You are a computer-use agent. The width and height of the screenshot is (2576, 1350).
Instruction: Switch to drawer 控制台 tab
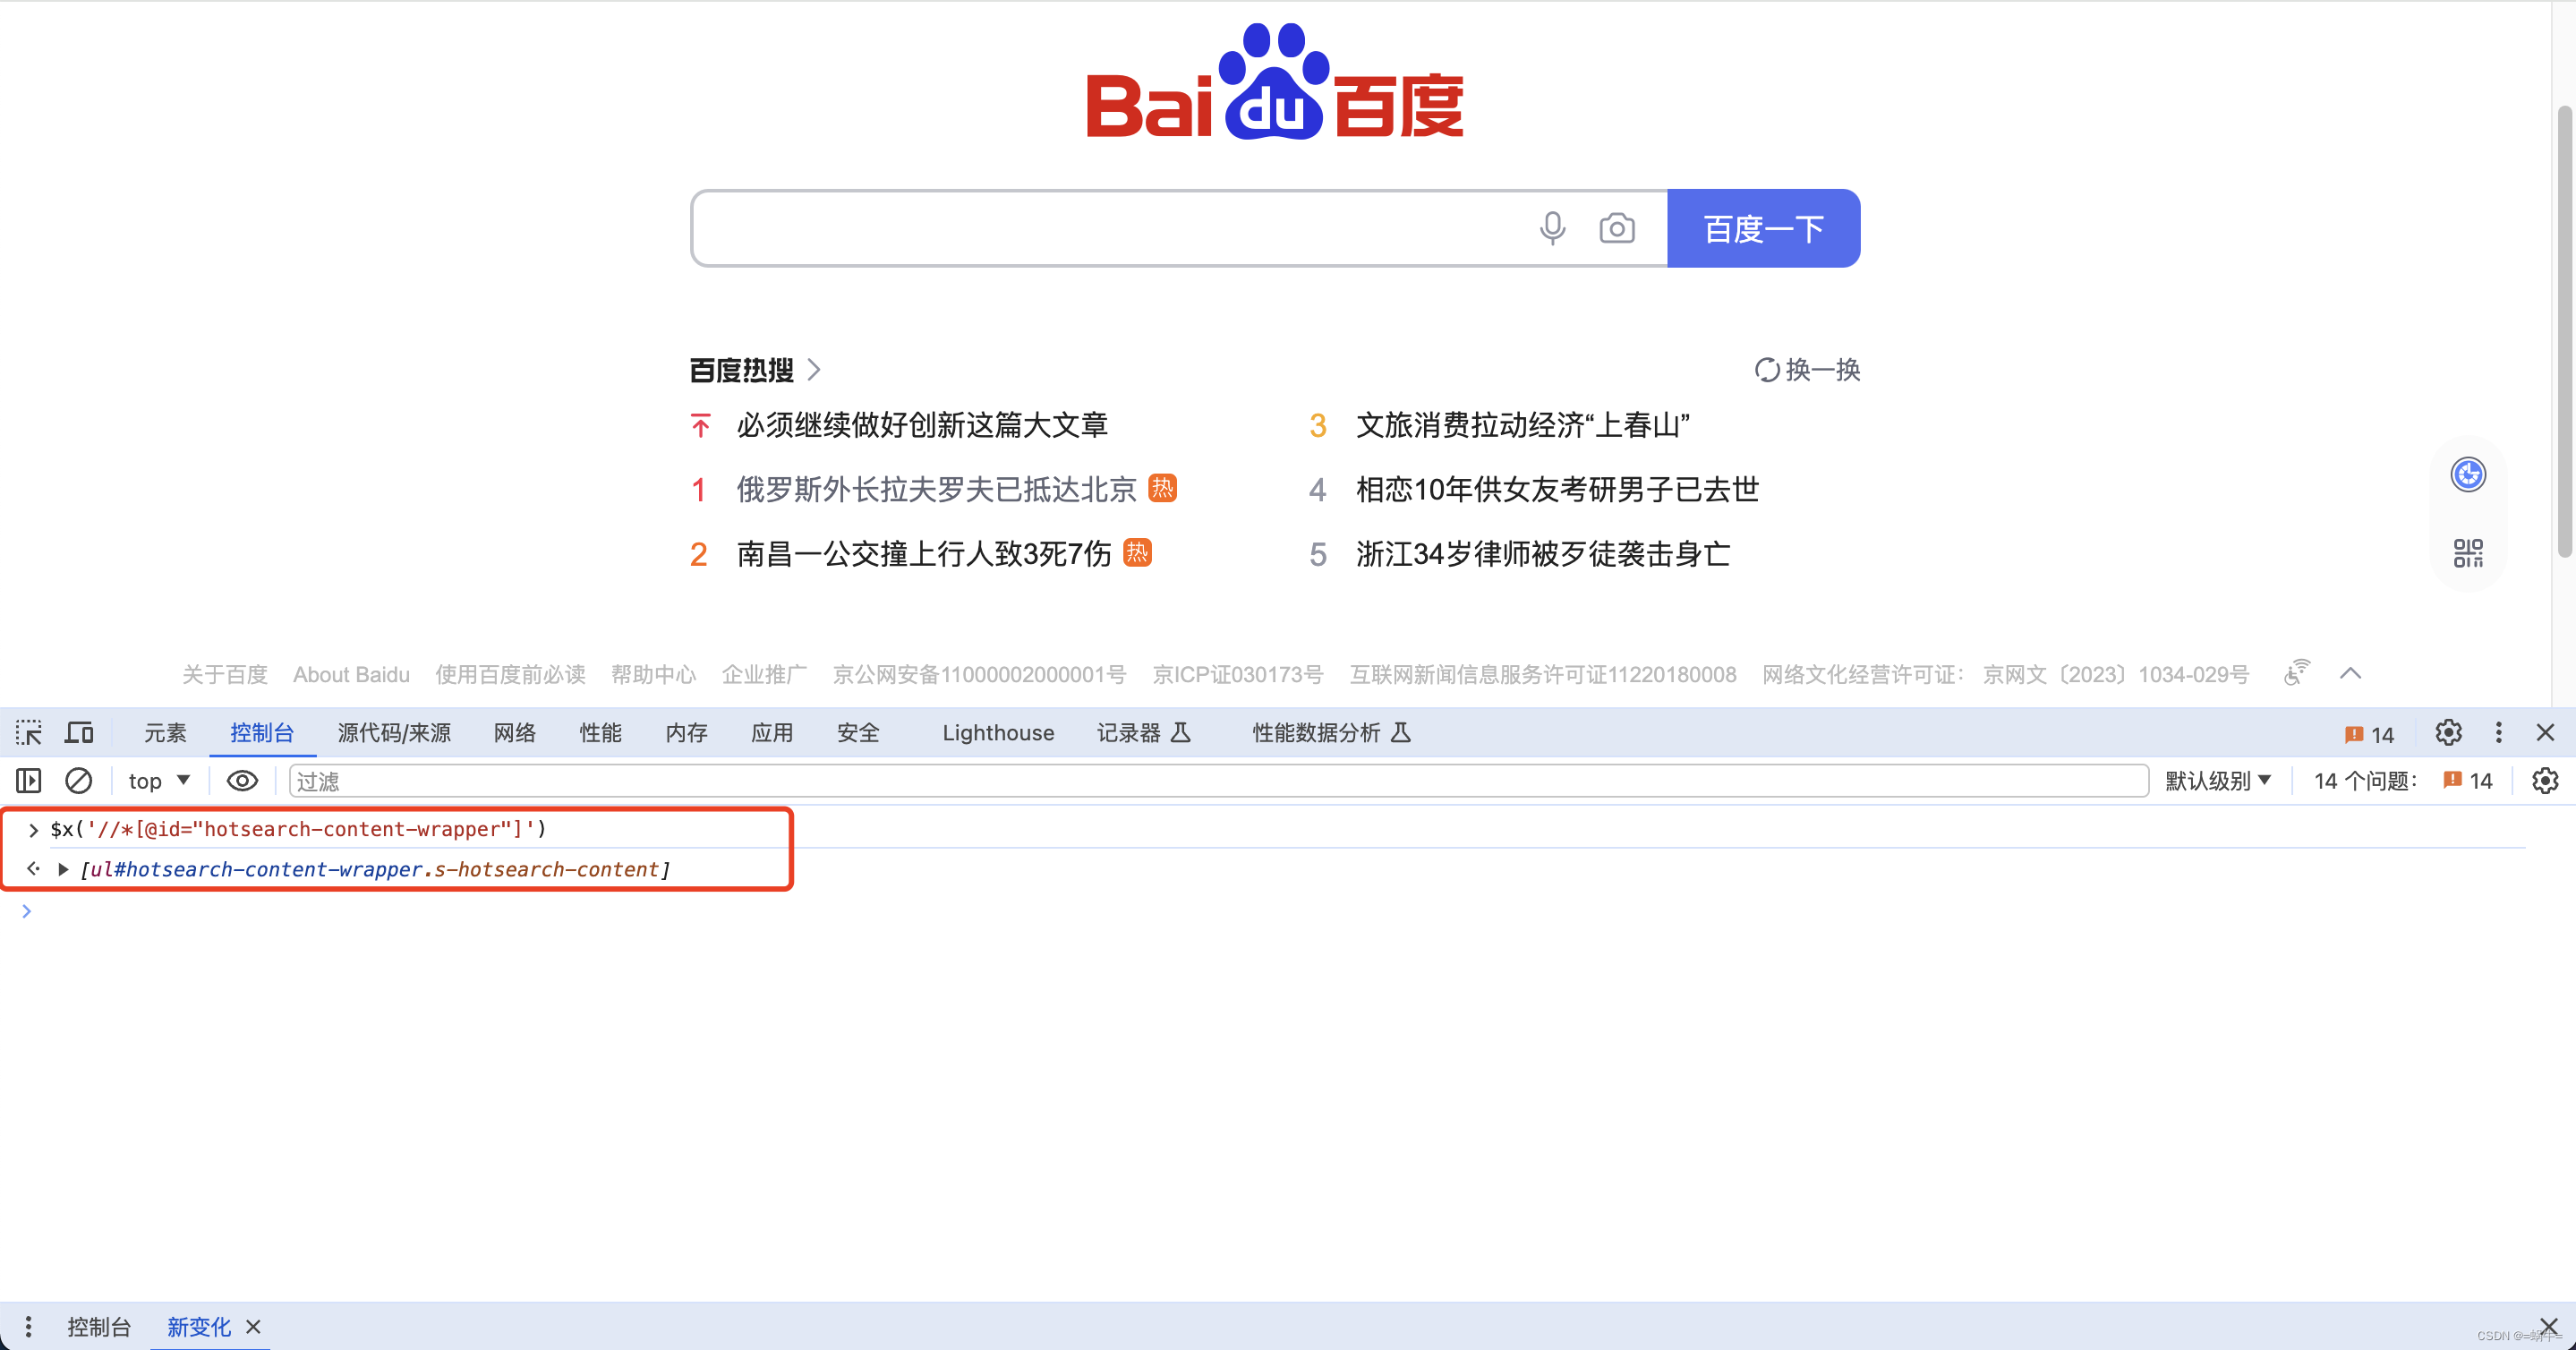click(x=99, y=1326)
